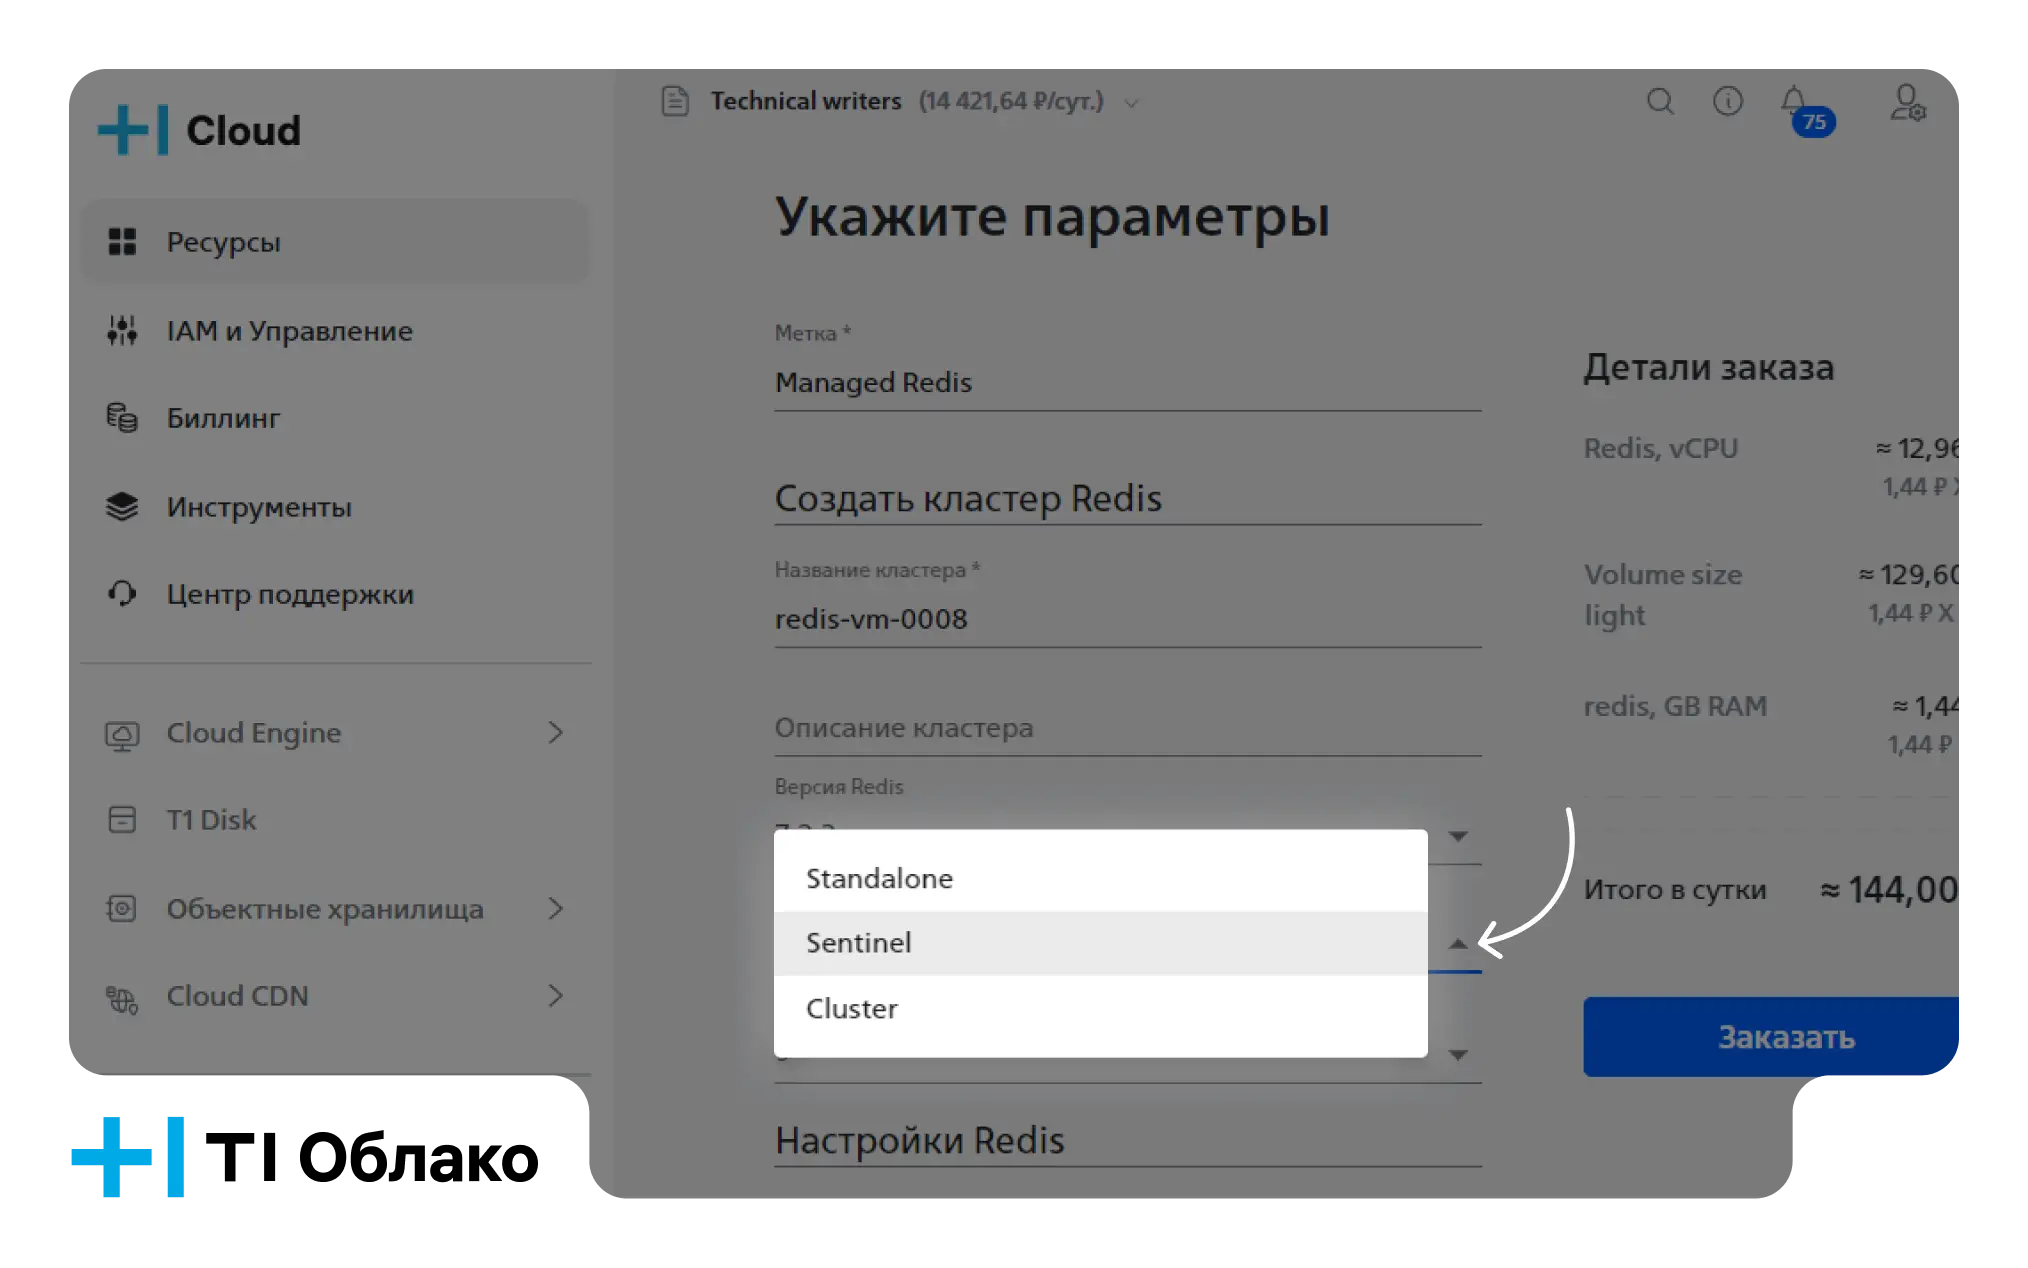Click the 14 421,64 ₽/сут. project cost
This screenshot has width=2028, height=1268.
pyautogui.click(x=1011, y=101)
